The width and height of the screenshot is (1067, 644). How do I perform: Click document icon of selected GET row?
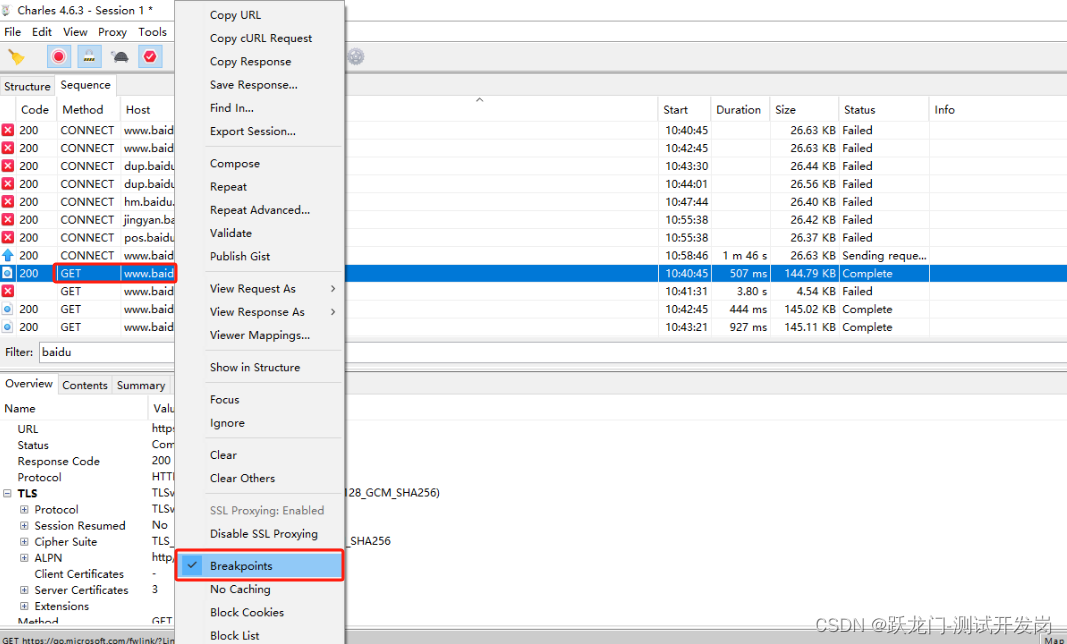click(x=7, y=273)
